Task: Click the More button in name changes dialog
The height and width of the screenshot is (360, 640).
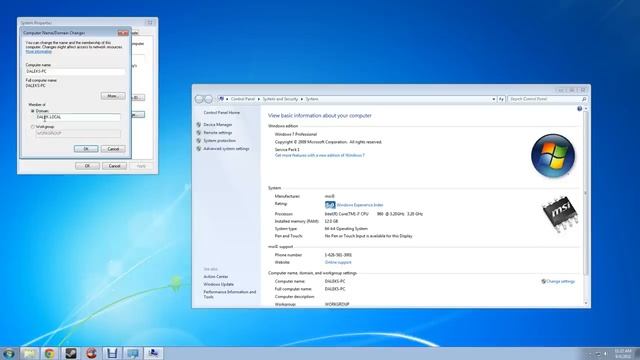Action: pyautogui.click(x=113, y=96)
